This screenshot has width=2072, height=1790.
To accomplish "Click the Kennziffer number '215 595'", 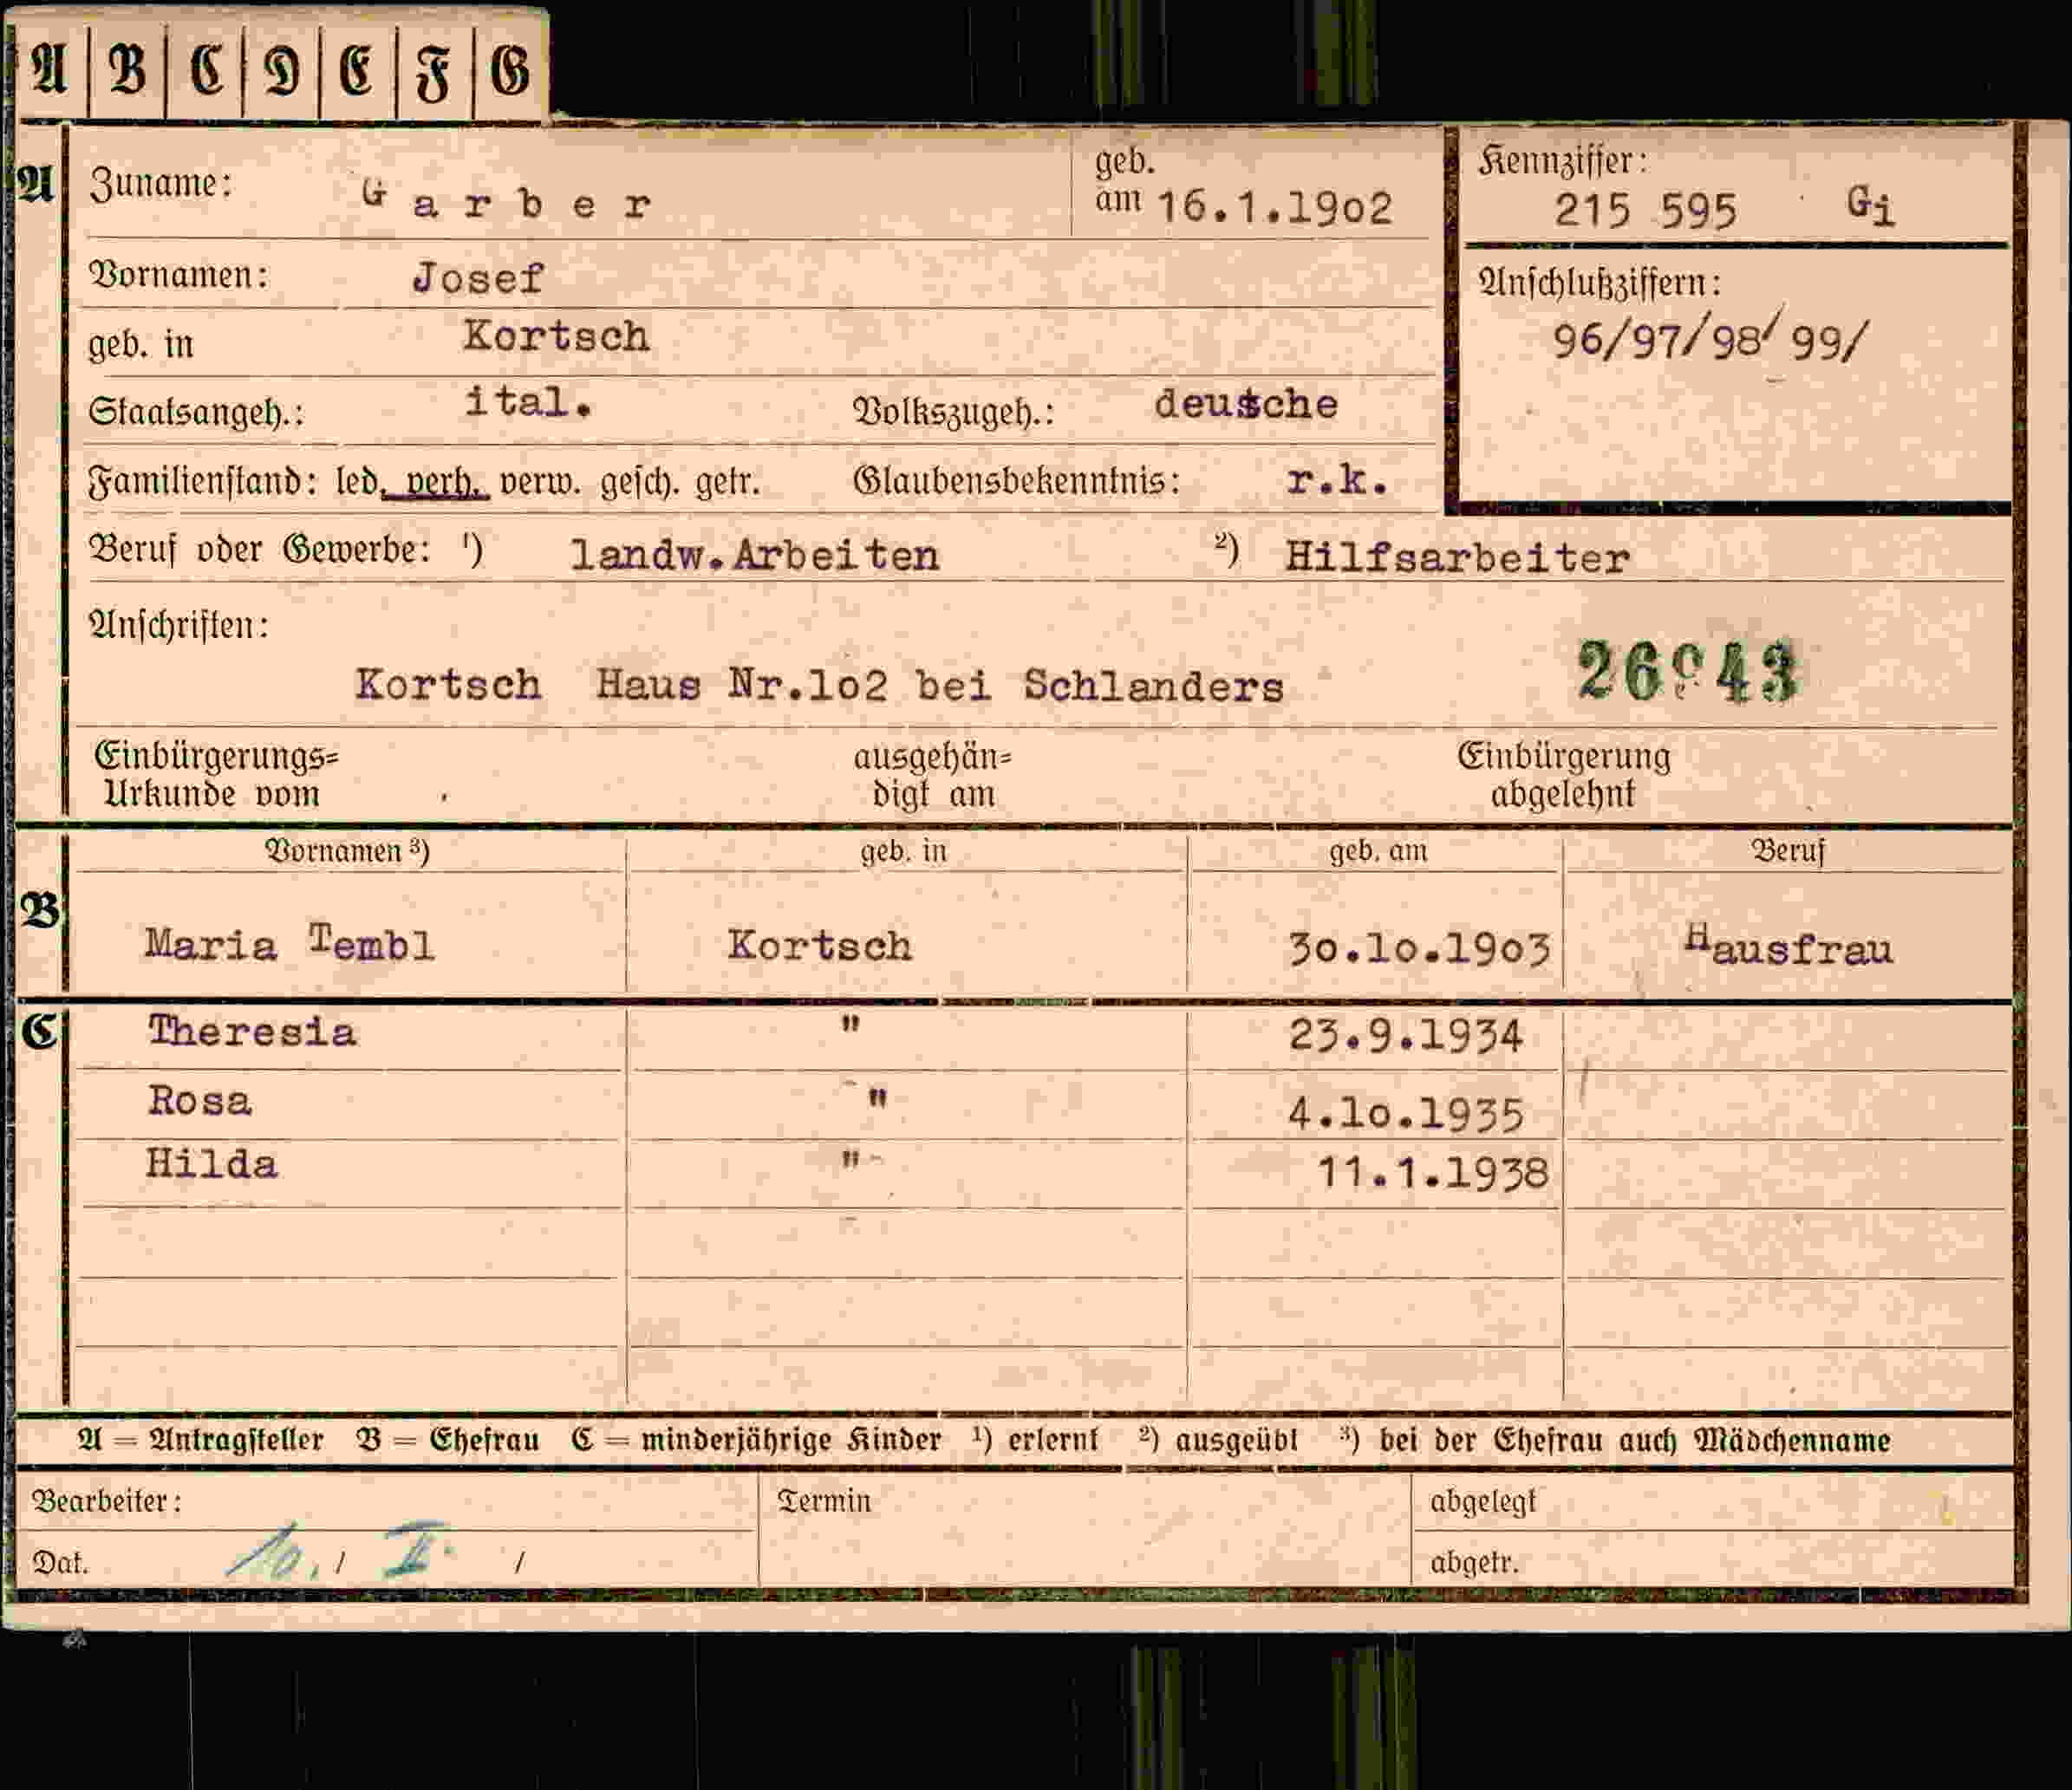I will (1645, 210).
